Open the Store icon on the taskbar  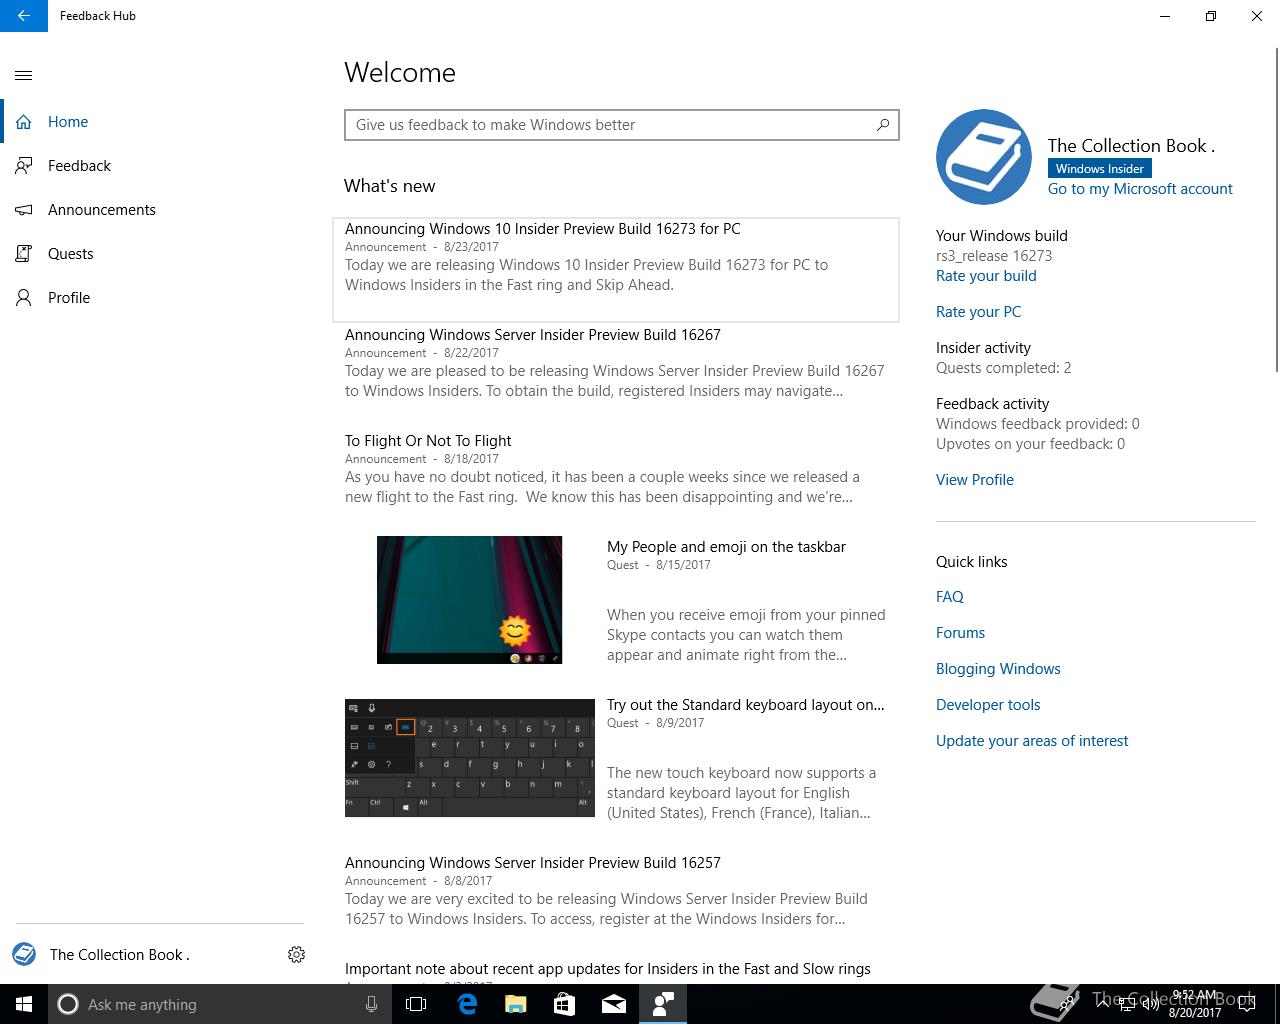coord(564,1004)
